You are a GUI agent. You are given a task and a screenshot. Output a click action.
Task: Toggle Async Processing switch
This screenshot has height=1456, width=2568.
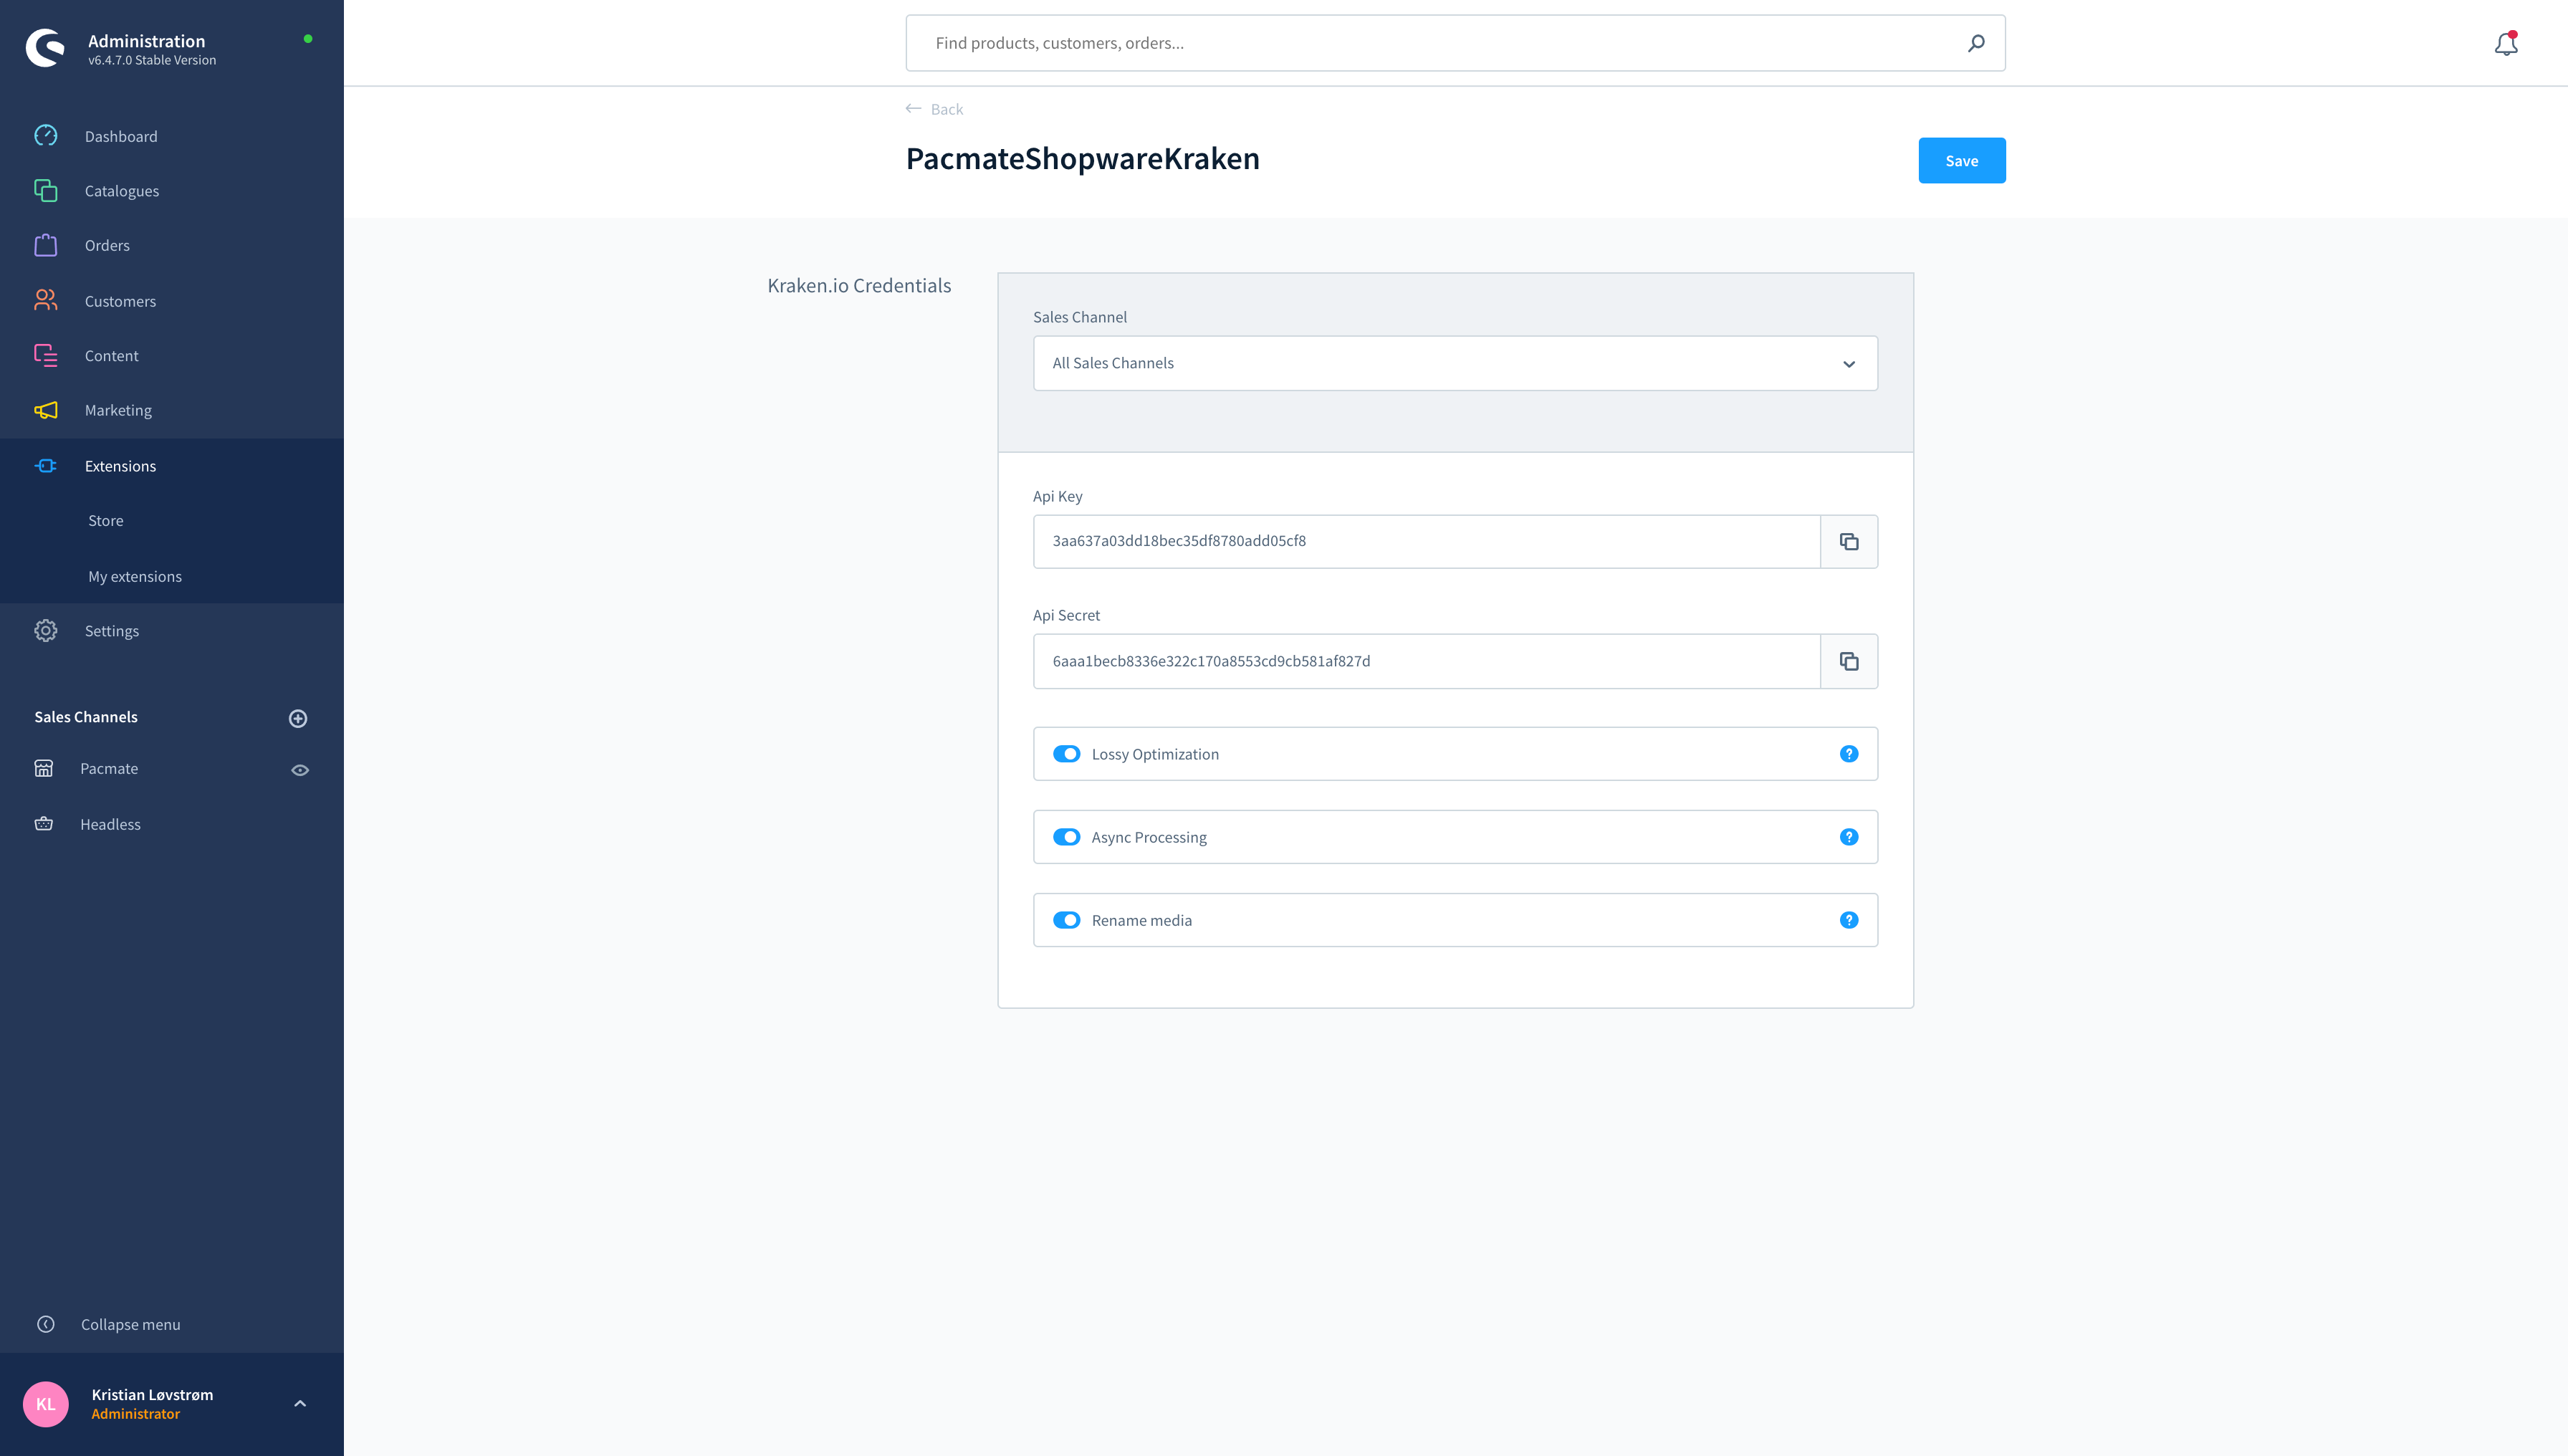tap(1066, 836)
